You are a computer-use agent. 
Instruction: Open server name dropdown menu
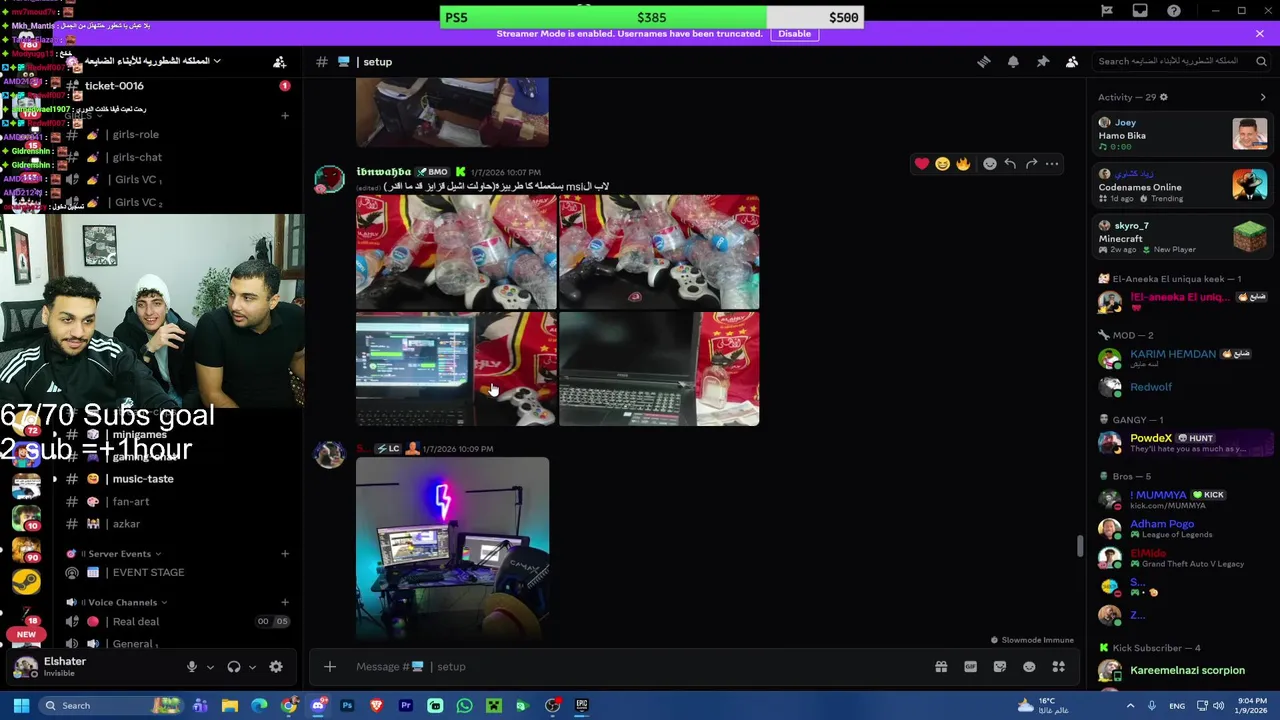pyautogui.click(x=152, y=61)
